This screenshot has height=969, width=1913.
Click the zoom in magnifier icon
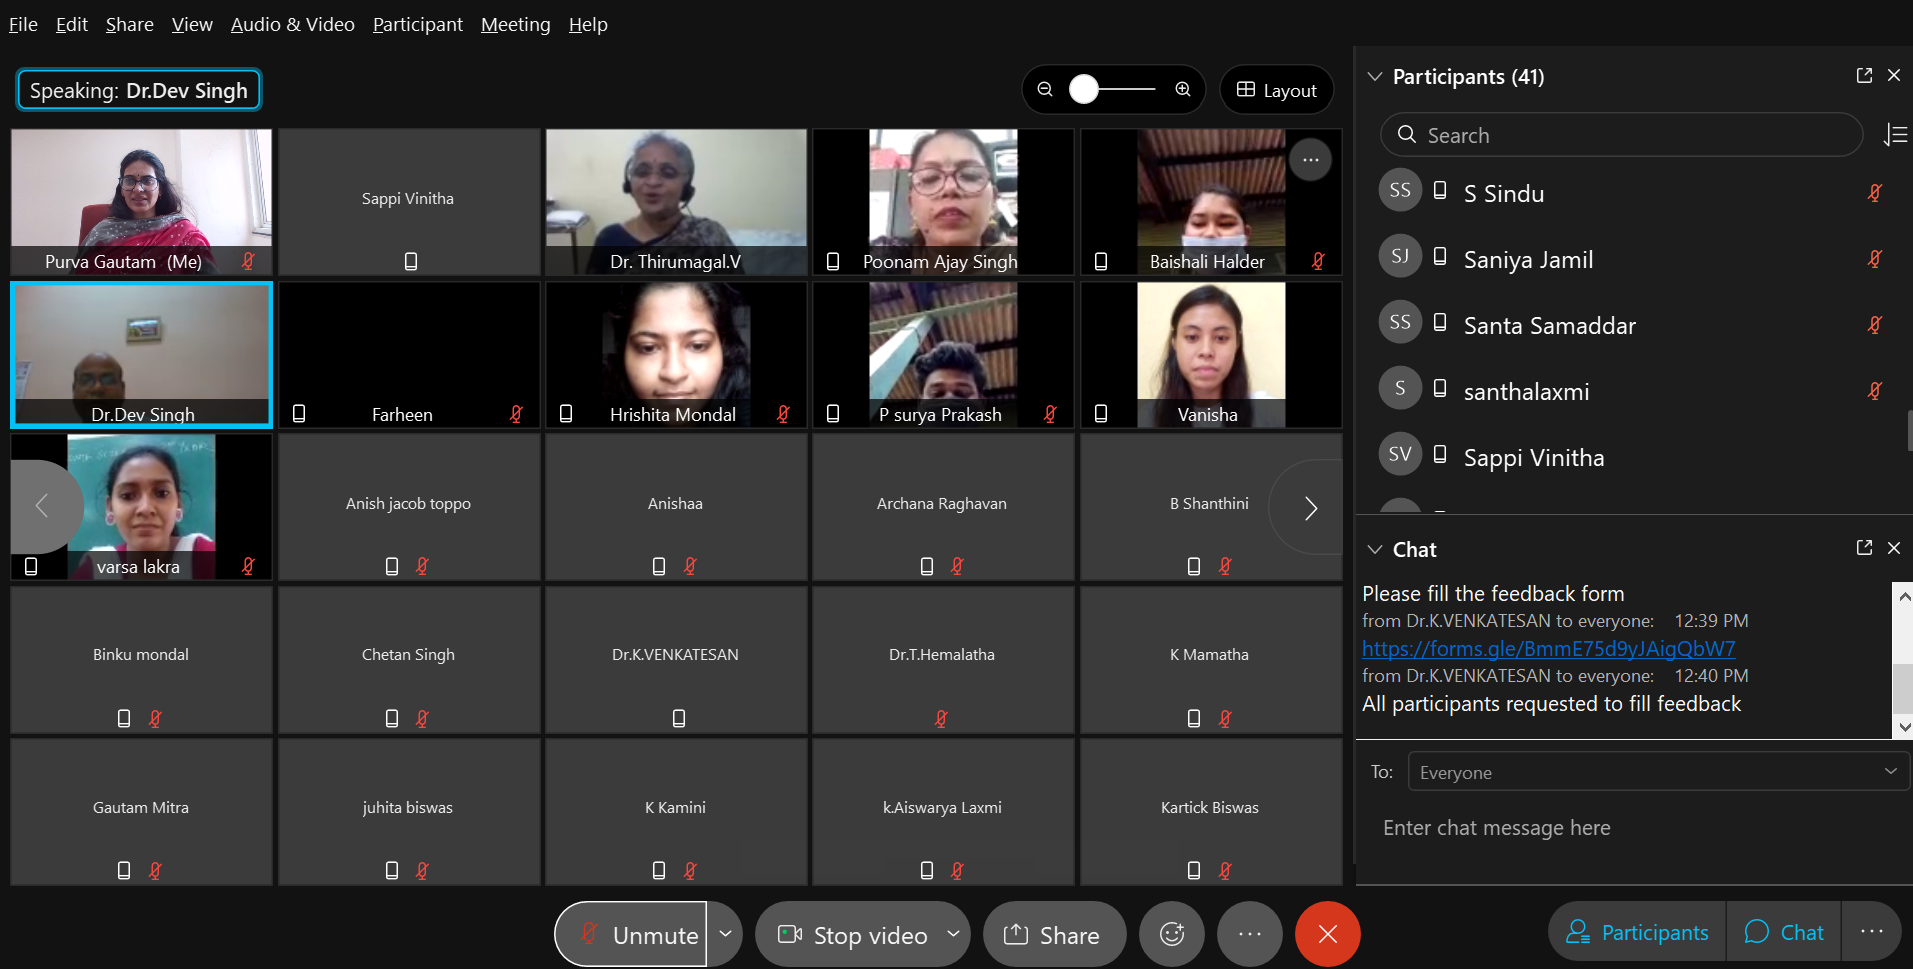[x=1183, y=90]
